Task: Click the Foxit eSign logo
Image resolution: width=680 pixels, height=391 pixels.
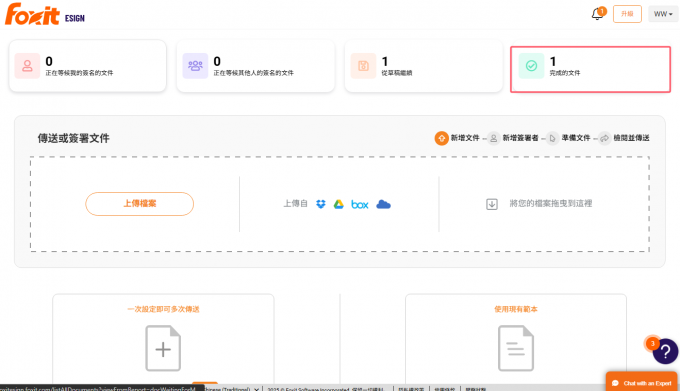Action: point(45,14)
